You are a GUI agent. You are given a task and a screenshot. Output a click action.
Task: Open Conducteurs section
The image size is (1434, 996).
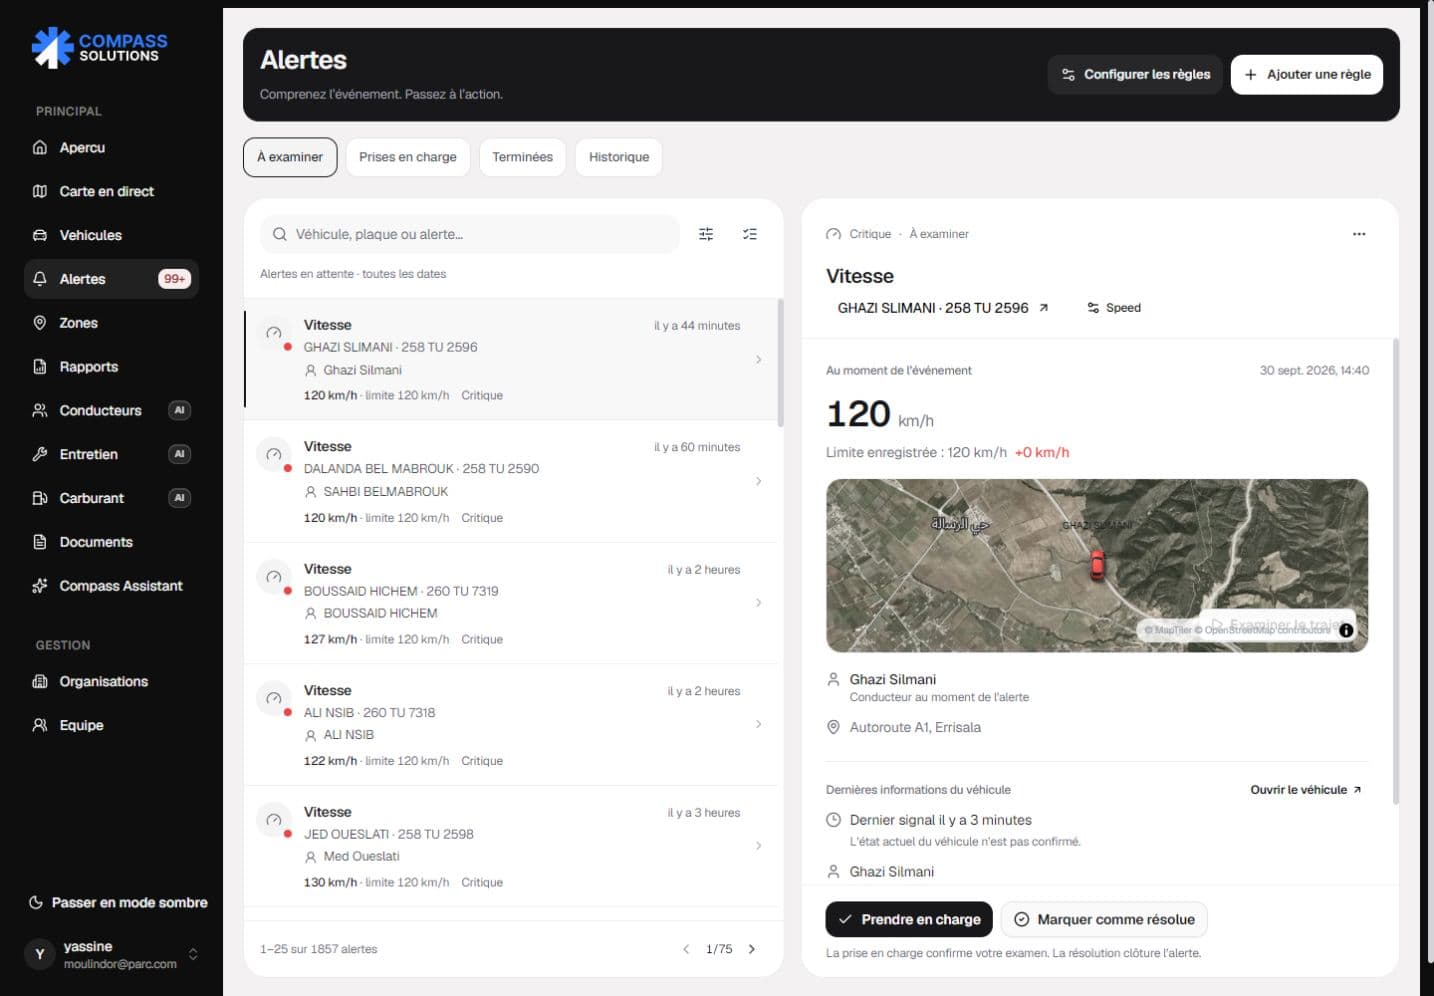point(111,410)
